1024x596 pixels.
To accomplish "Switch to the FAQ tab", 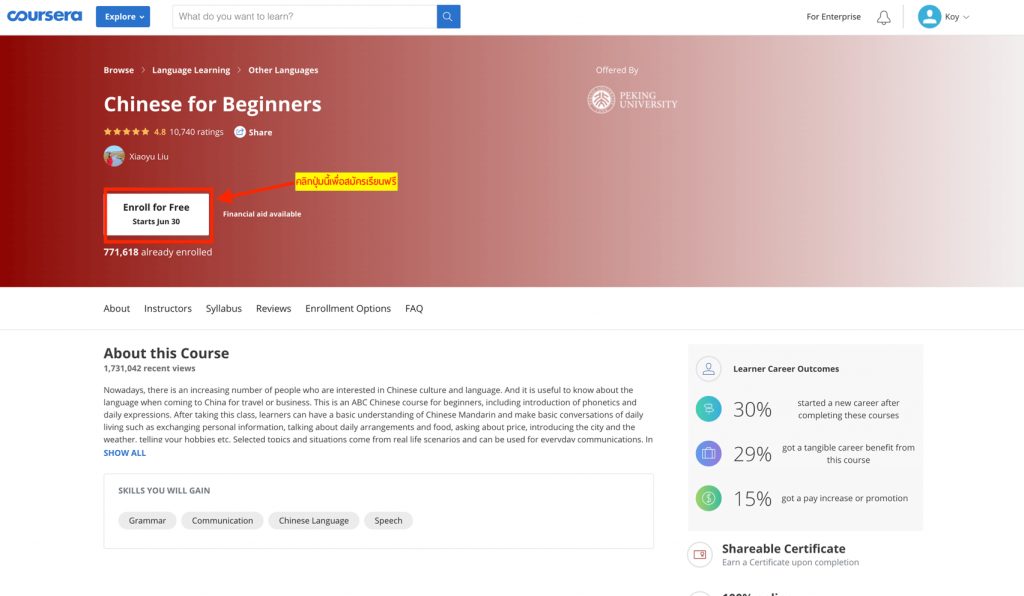I will point(414,308).
